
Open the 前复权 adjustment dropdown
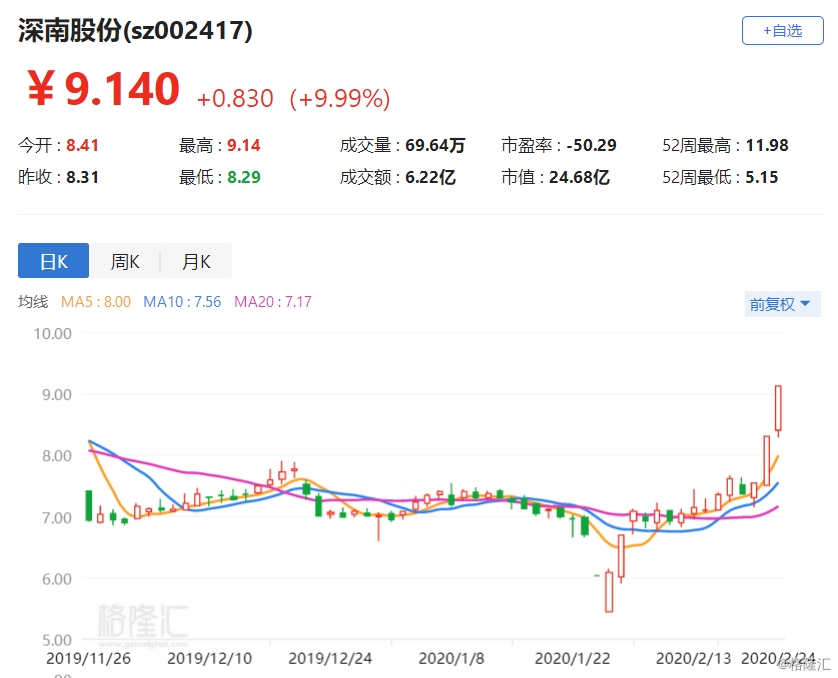(782, 304)
